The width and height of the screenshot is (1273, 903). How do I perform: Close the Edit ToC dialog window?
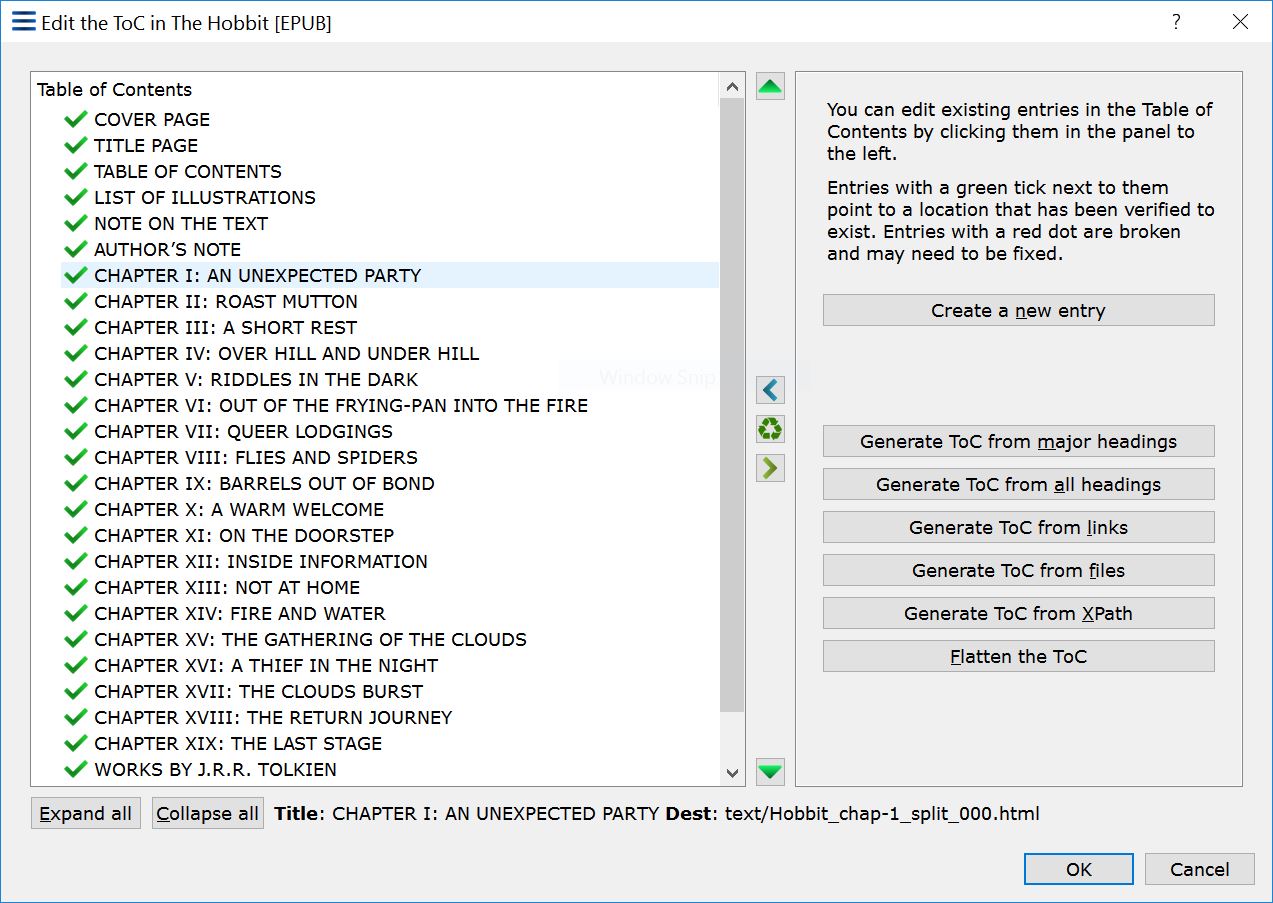(x=1240, y=21)
